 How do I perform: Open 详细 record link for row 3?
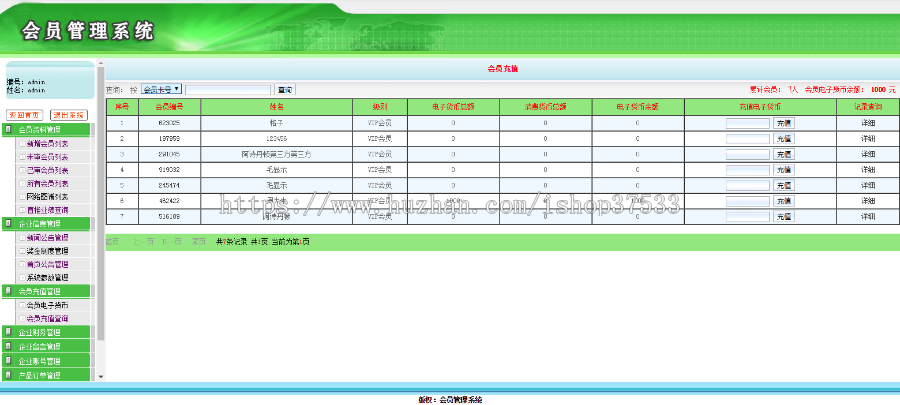tap(868, 154)
